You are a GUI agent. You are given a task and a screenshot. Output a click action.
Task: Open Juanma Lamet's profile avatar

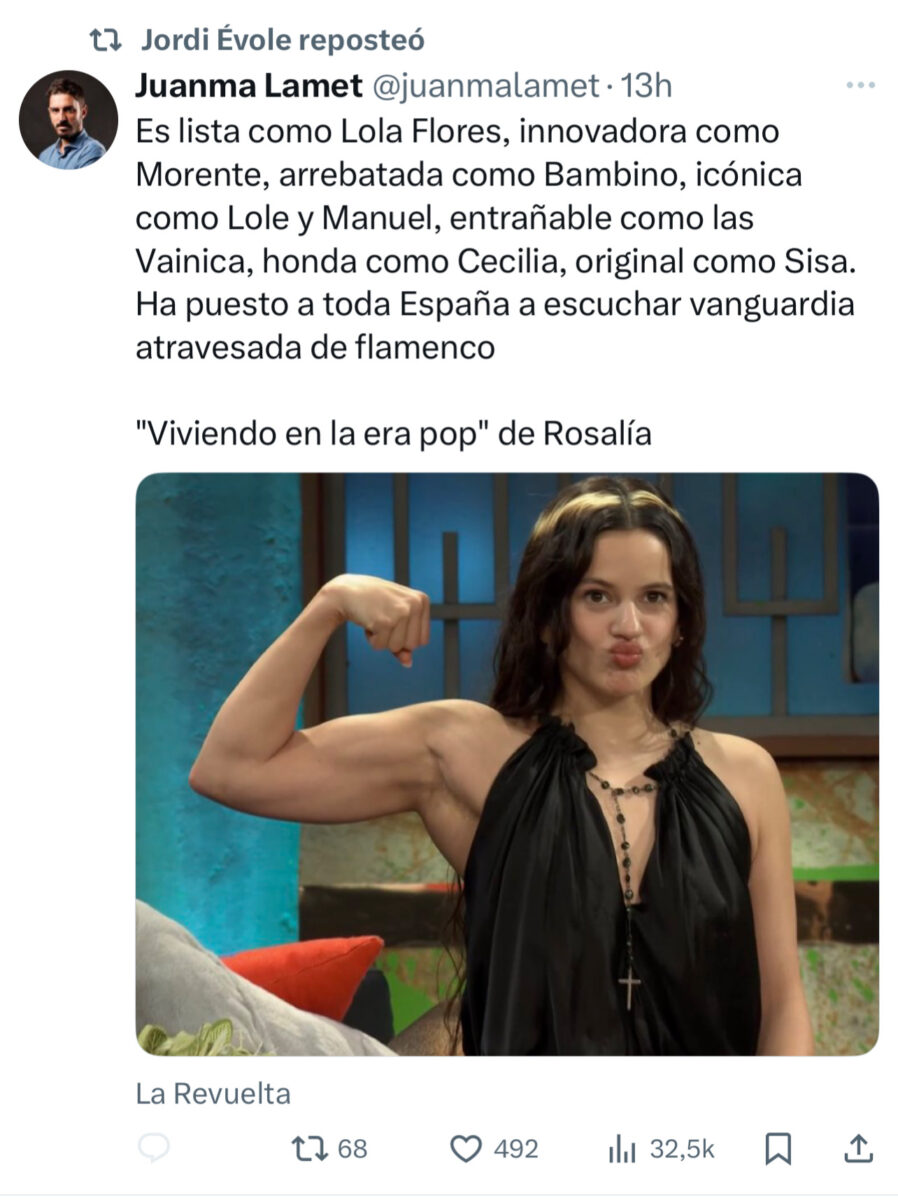(68, 120)
